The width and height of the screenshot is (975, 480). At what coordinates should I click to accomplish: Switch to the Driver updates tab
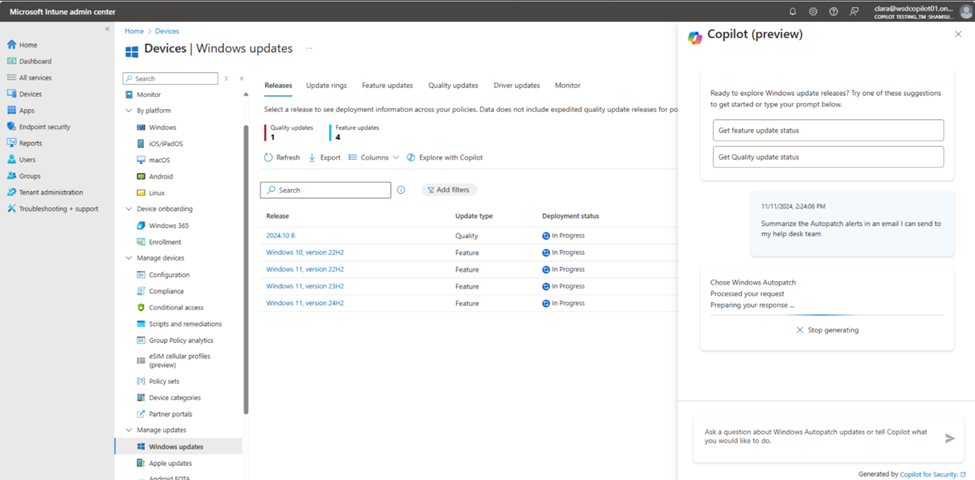tap(517, 86)
